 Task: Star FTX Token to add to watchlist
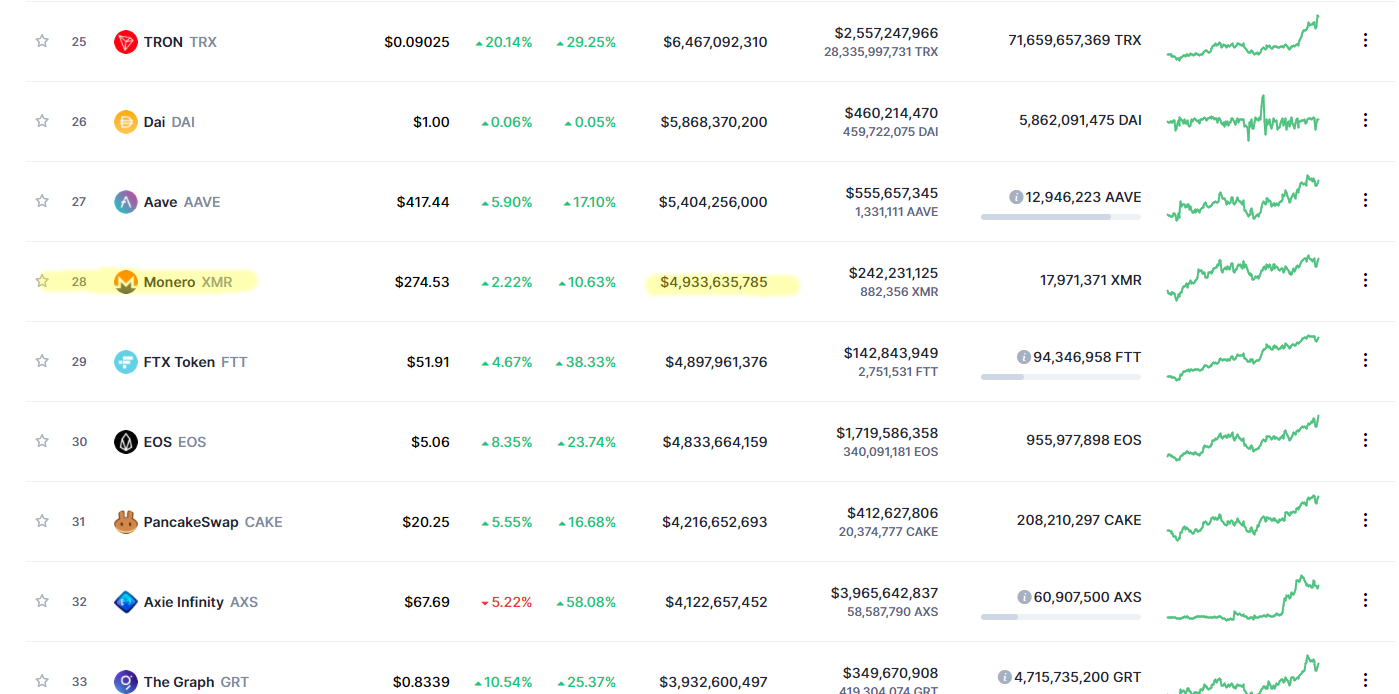[42, 361]
